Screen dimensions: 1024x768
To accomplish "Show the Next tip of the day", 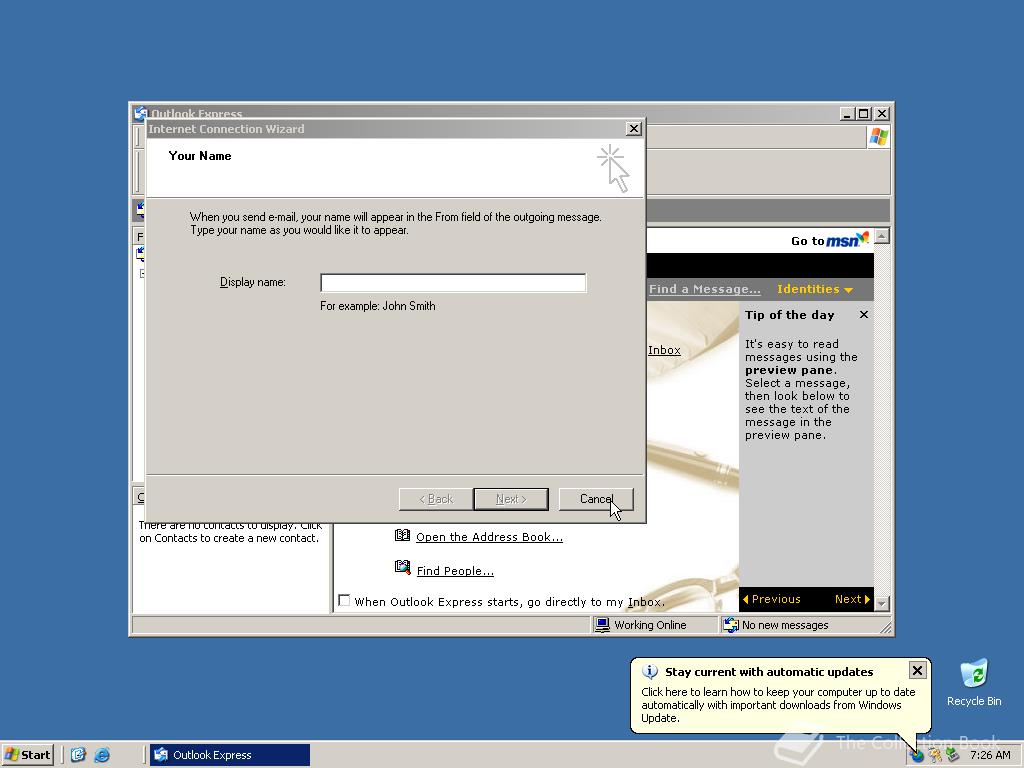I will point(852,599).
